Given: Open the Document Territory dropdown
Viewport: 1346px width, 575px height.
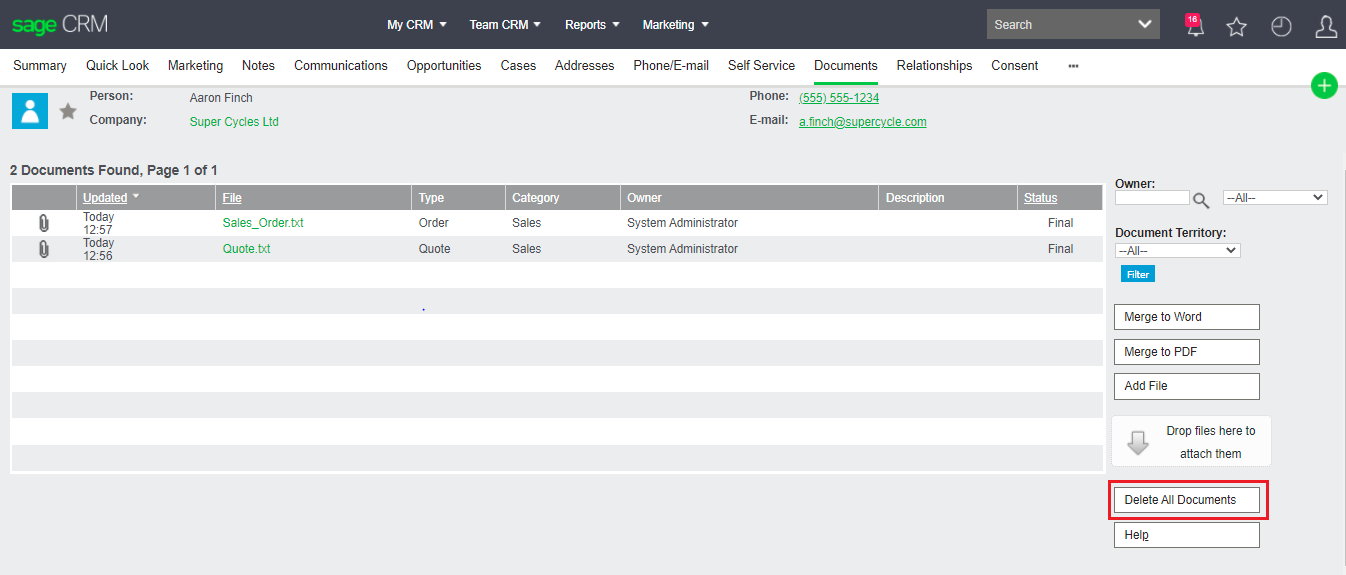Looking at the screenshot, I should pos(1177,251).
